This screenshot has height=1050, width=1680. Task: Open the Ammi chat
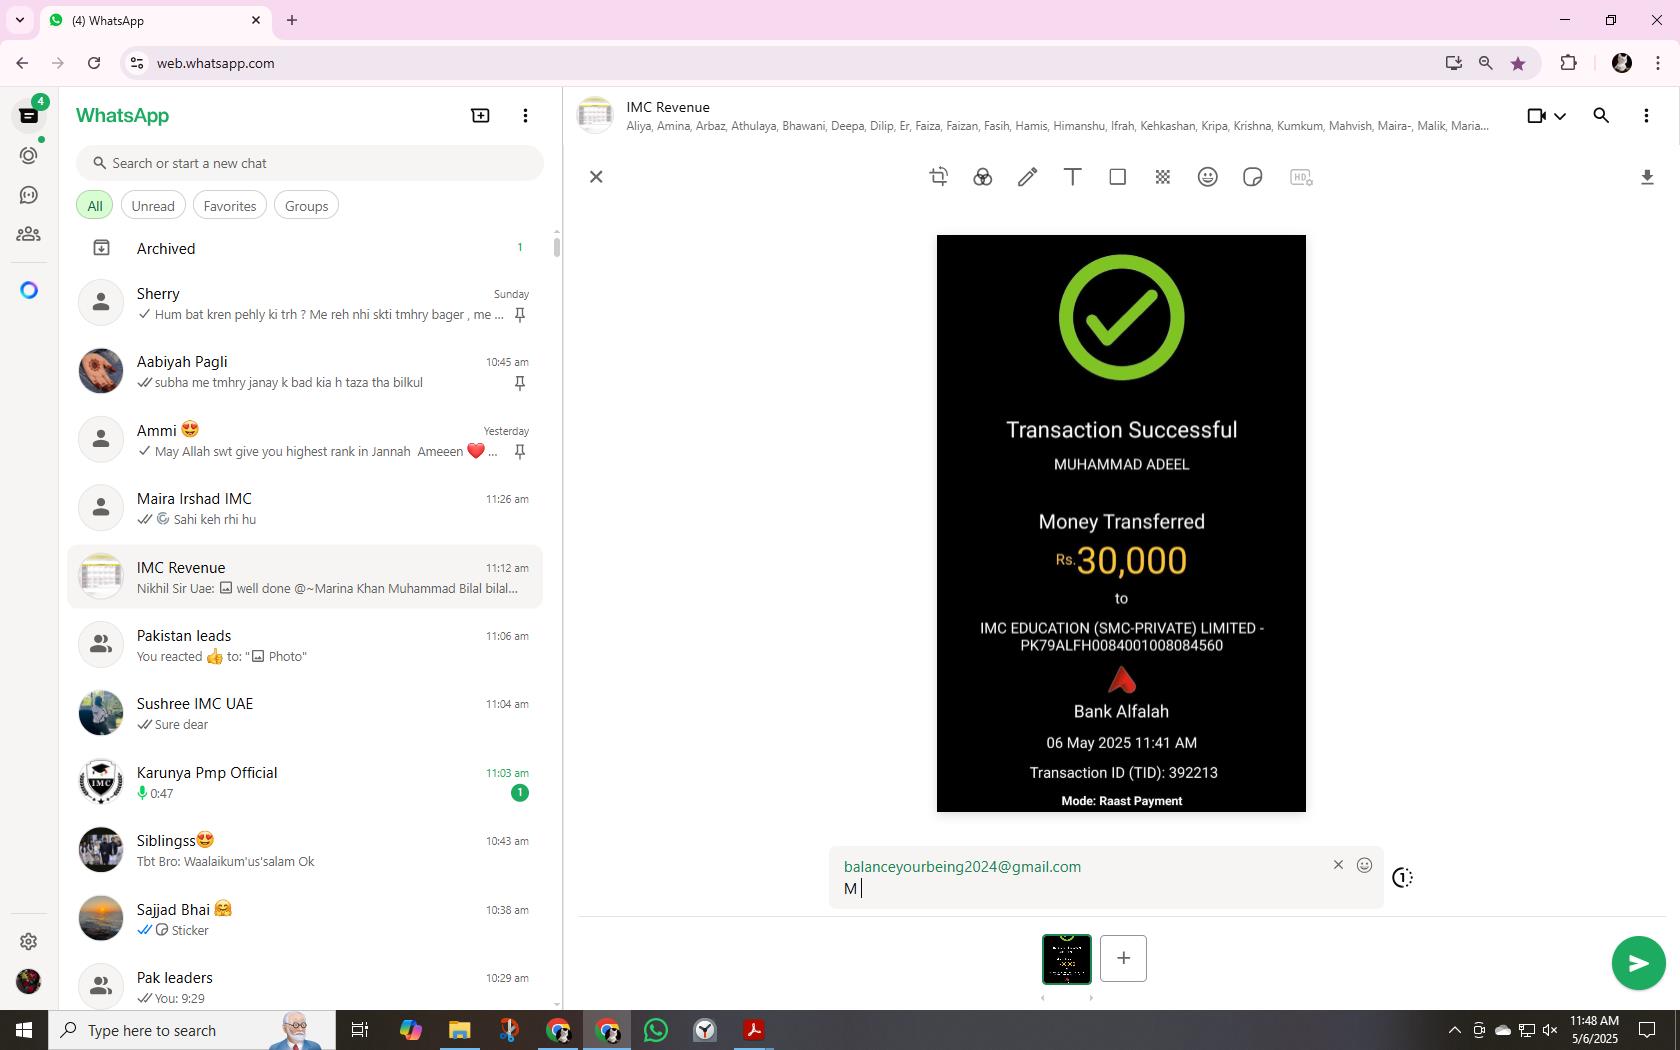click(x=305, y=440)
